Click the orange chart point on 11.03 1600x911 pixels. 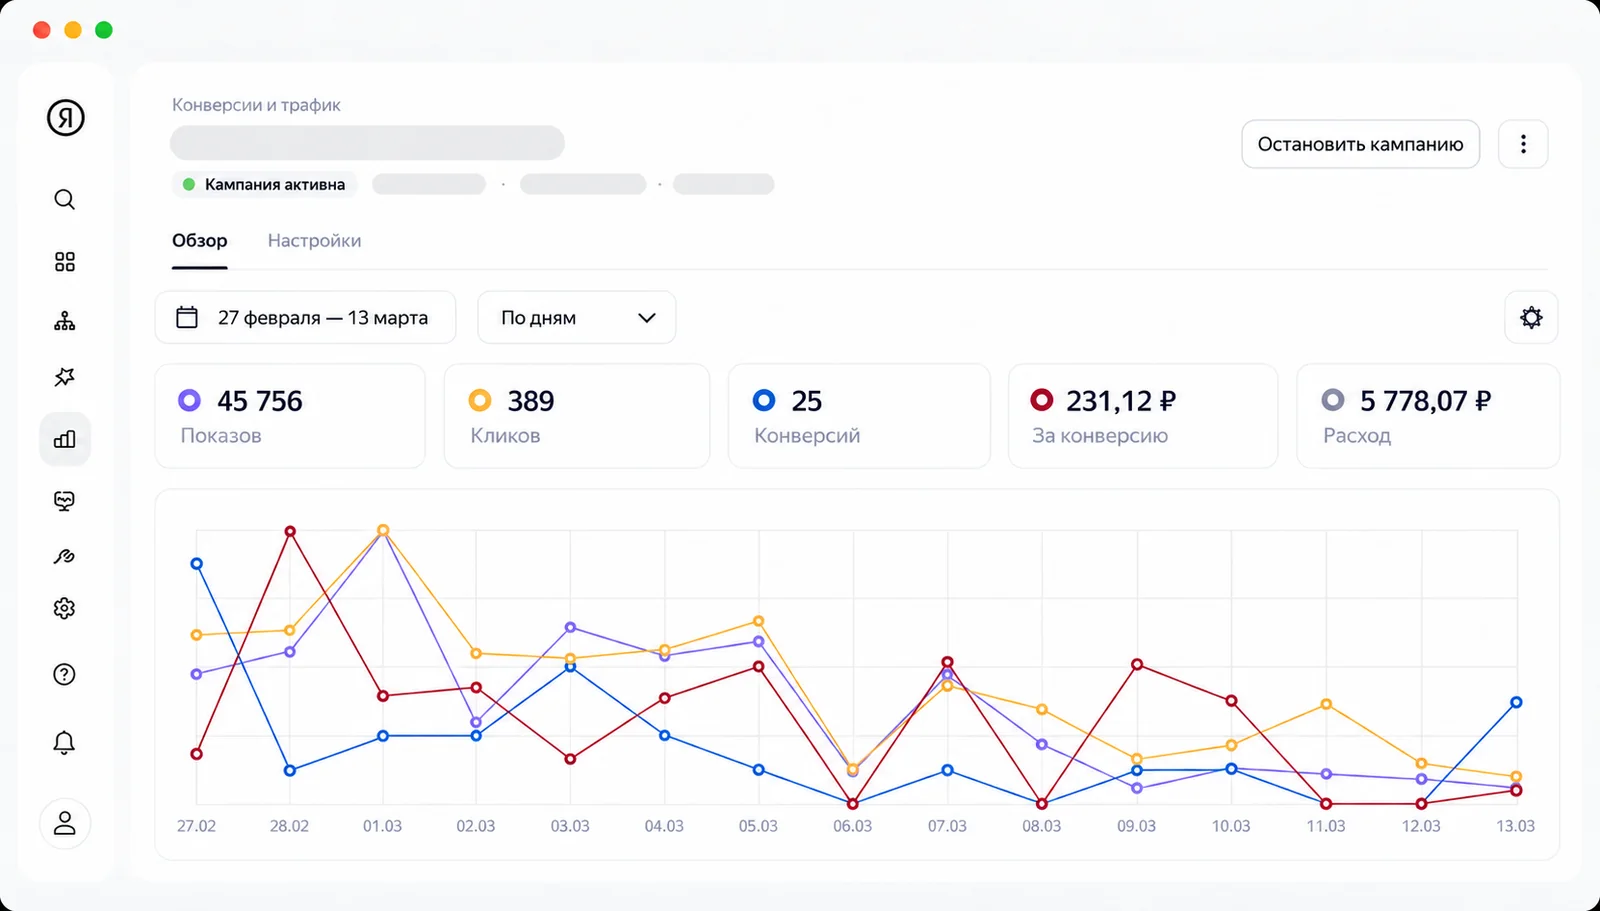pyautogui.click(x=1326, y=704)
